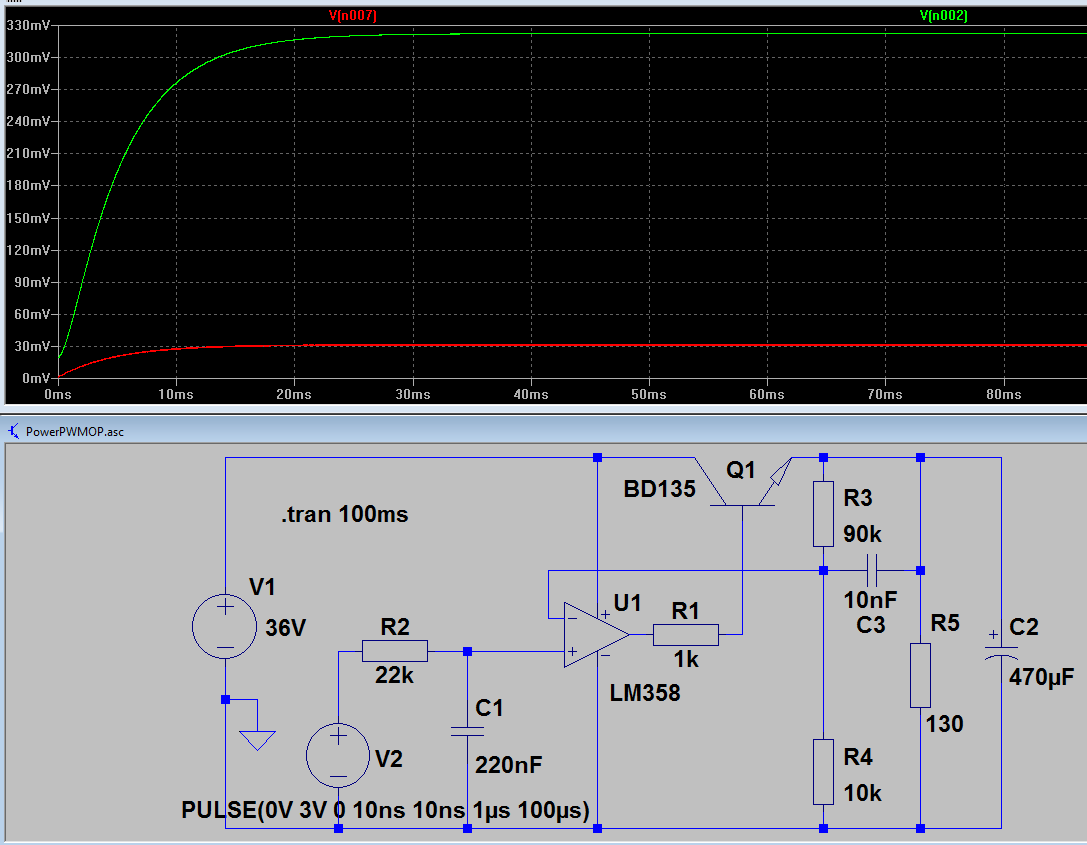Click the schematic window transistor icon
Viewport: 1087px width, 845px height.
(x=14, y=431)
